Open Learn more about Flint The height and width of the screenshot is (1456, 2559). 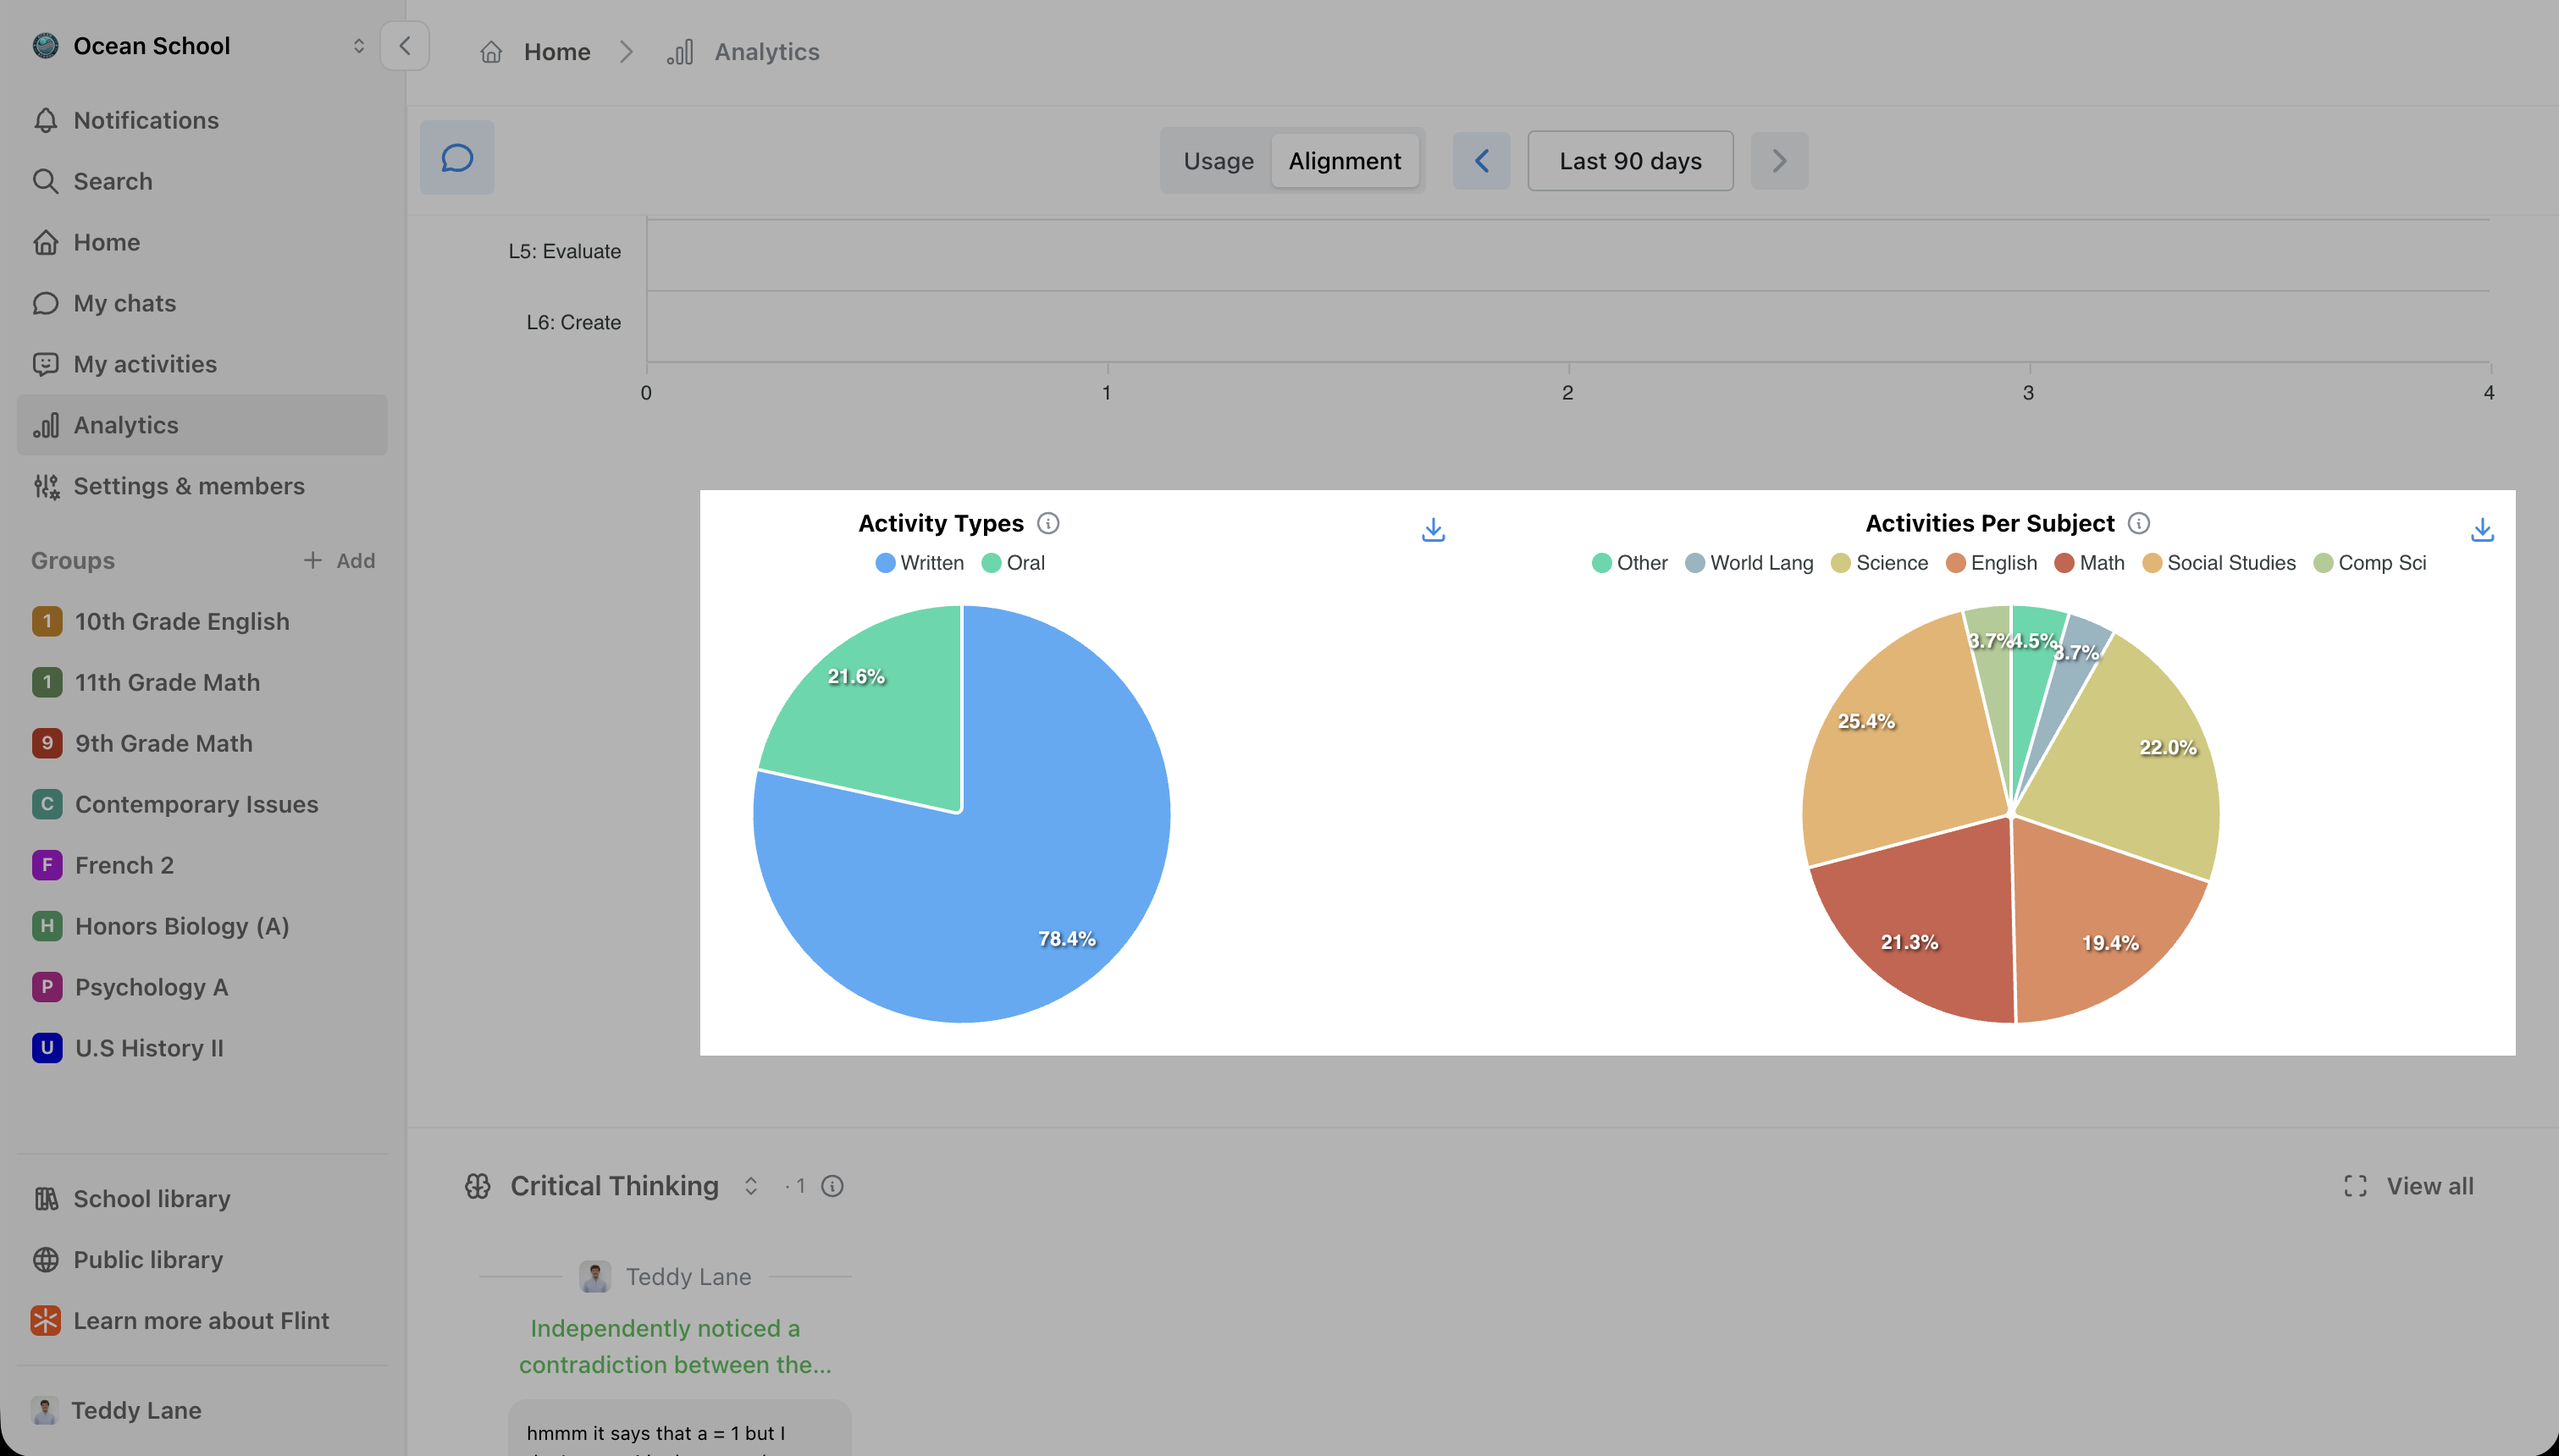click(202, 1321)
